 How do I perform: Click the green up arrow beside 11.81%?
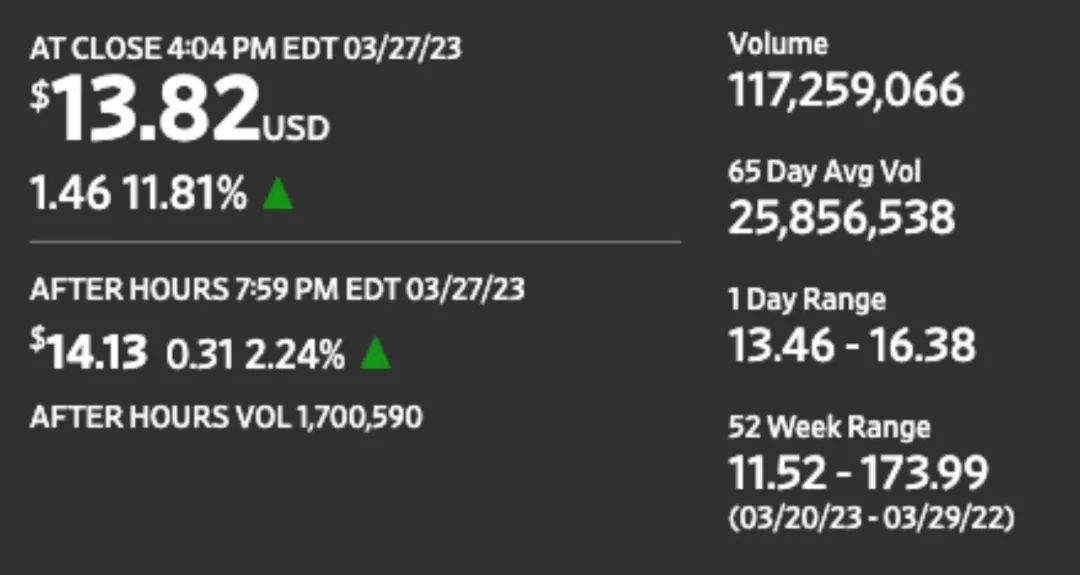pyautogui.click(x=278, y=194)
